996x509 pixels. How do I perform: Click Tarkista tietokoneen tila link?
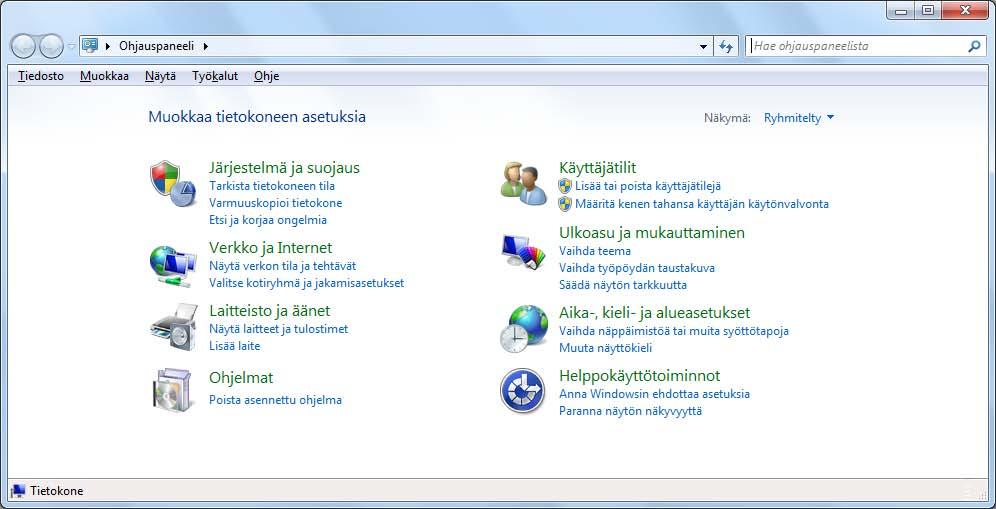272,186
